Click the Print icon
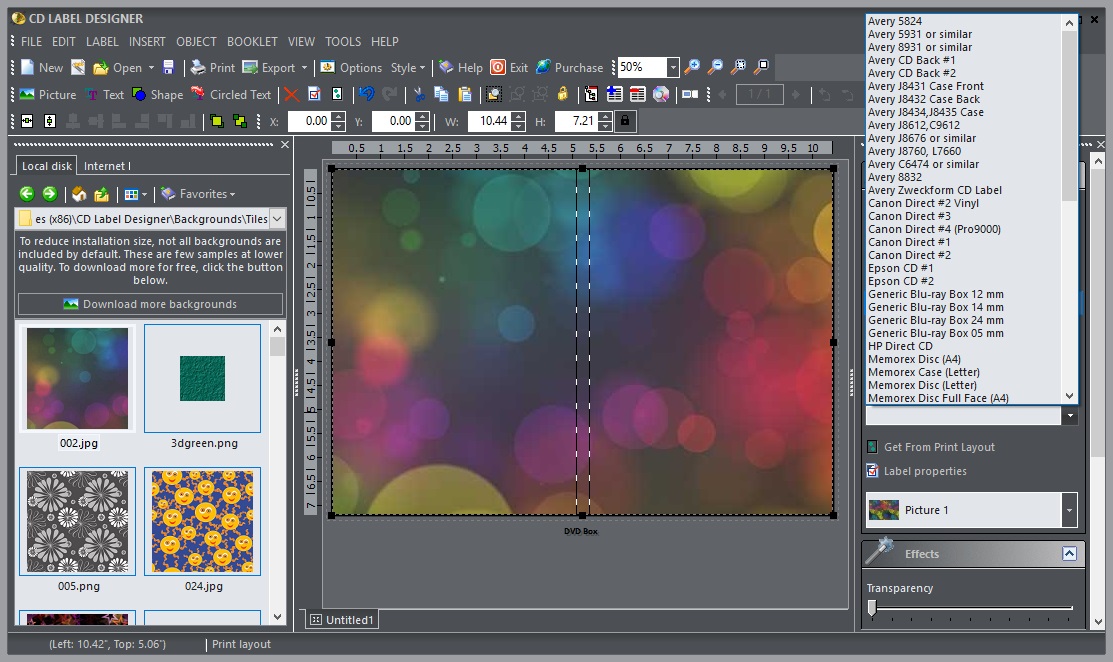Viewport: 1113px width, 662px height. point(210,67)
